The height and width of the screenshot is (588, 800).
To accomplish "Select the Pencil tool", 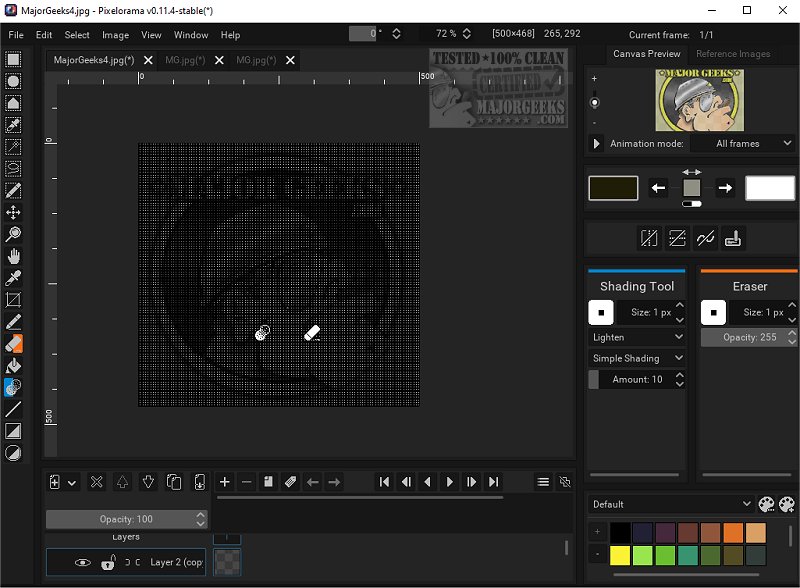I will click(14, 321).
